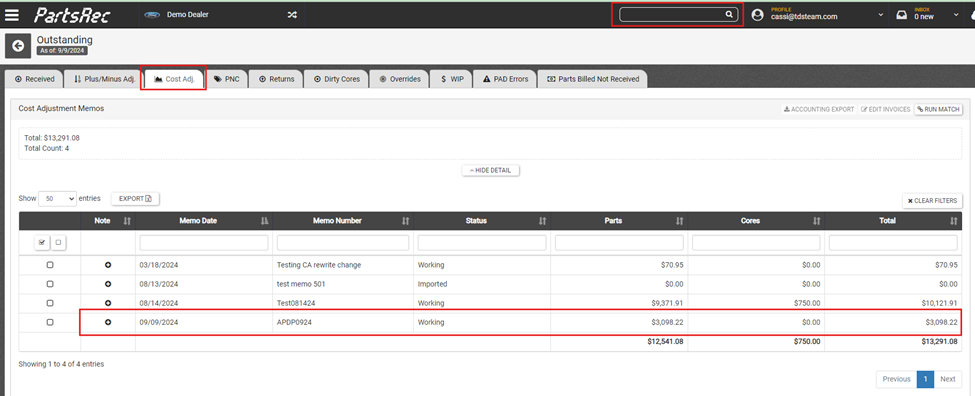
Task: Sort by Status column arrows
Action: pos(542,221)
